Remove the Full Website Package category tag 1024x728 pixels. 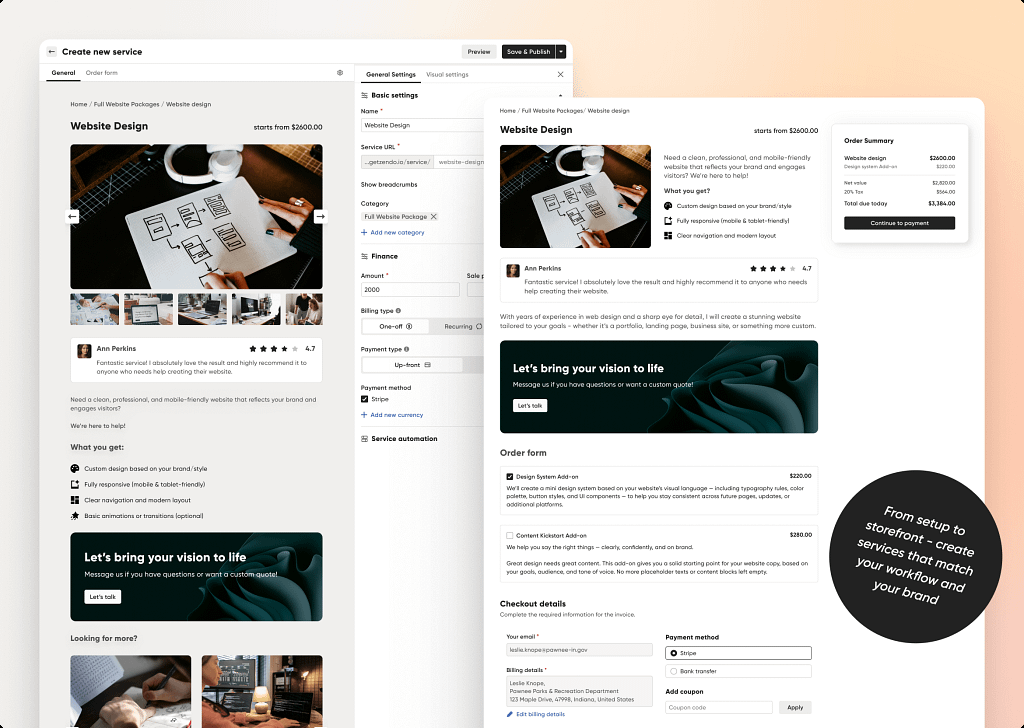pyautogui.click(x=434, y=217)
